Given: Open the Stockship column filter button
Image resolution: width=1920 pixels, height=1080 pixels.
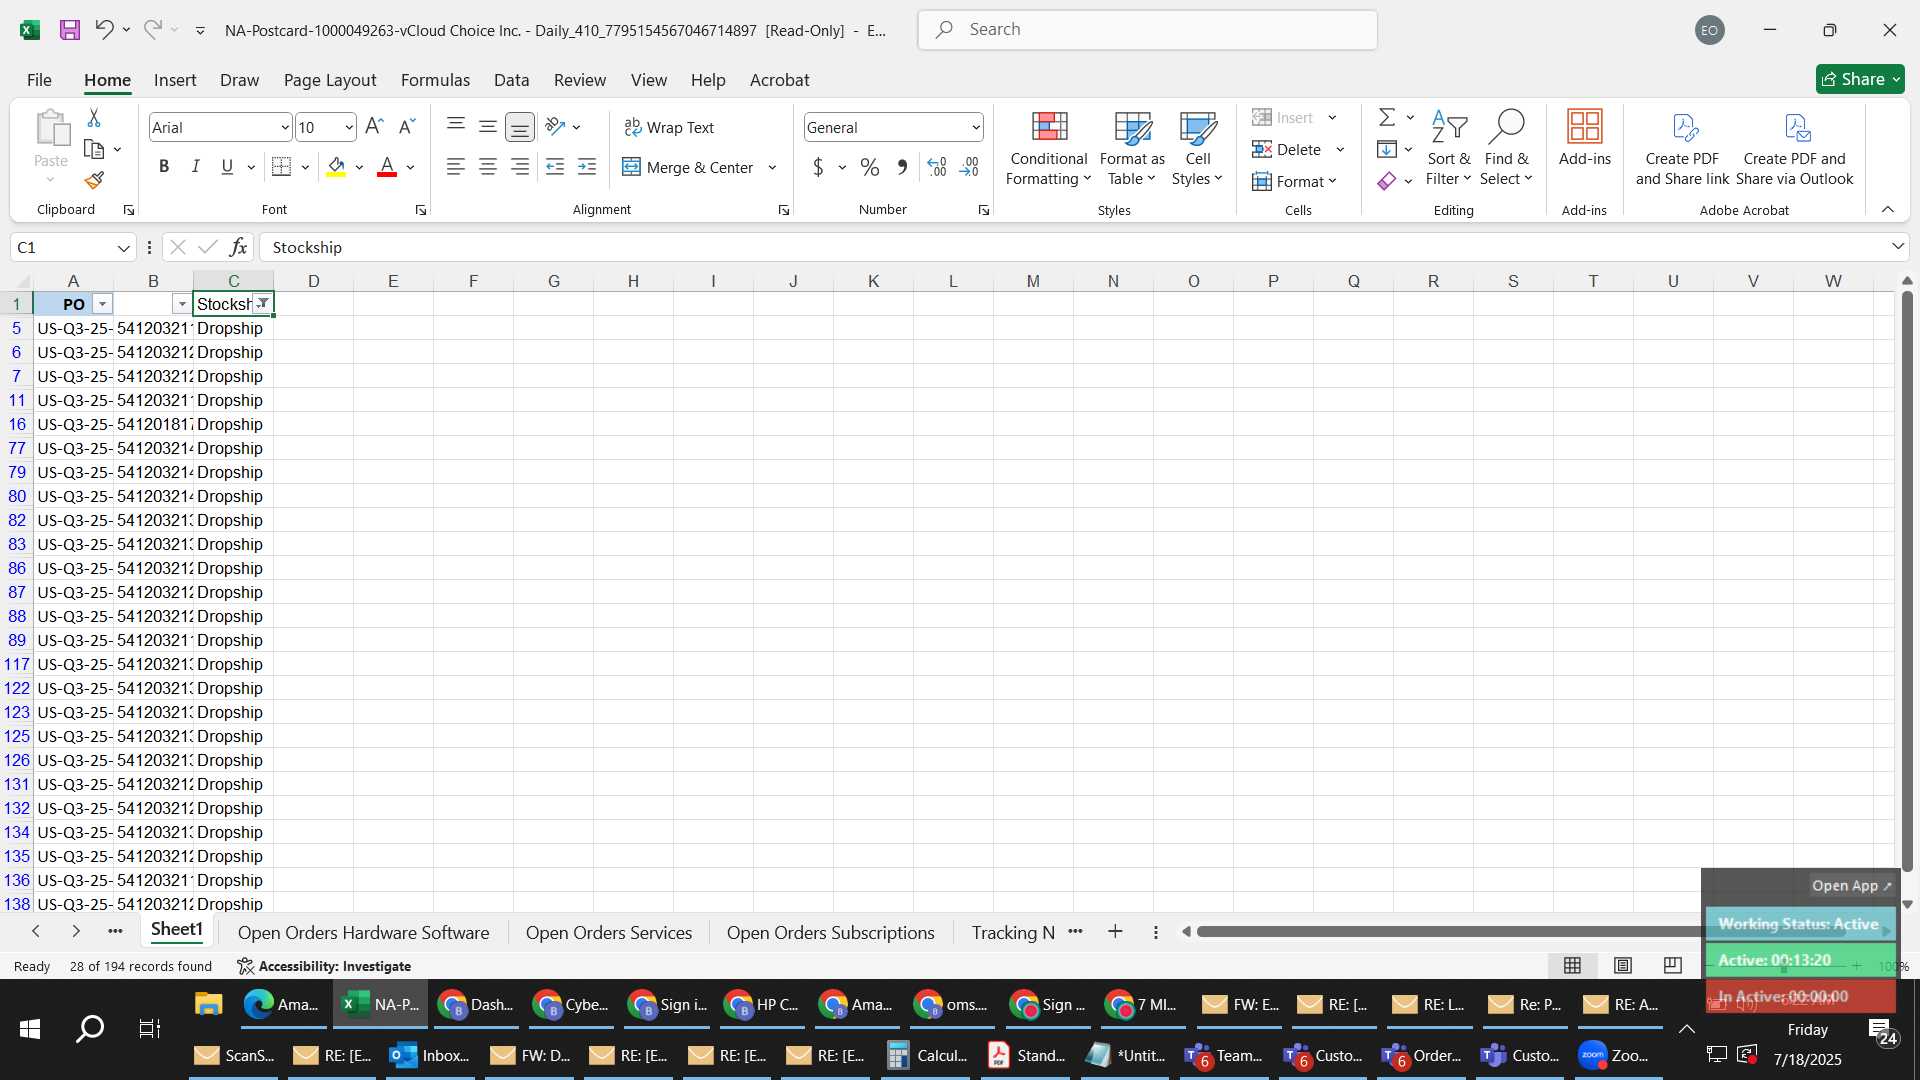Looking at the screenshot, I should tap(262, 304).
